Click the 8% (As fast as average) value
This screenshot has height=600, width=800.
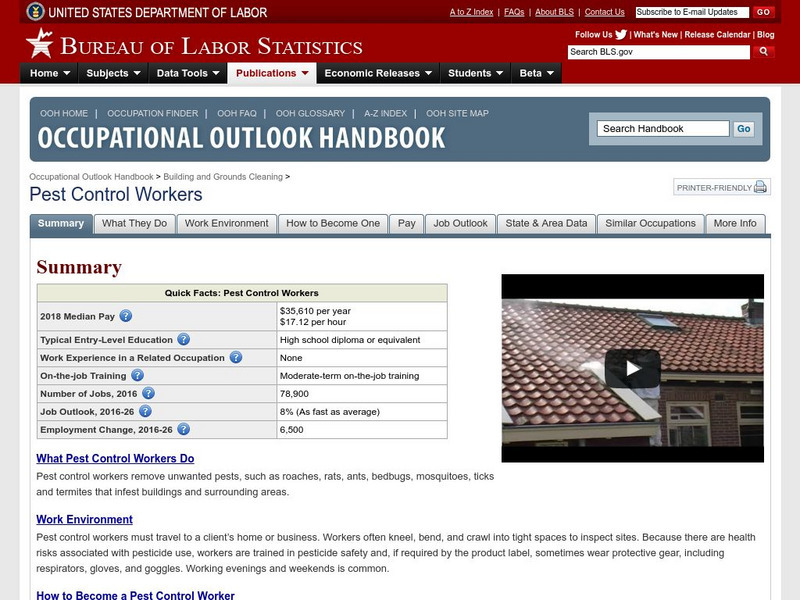click(330, 411)
